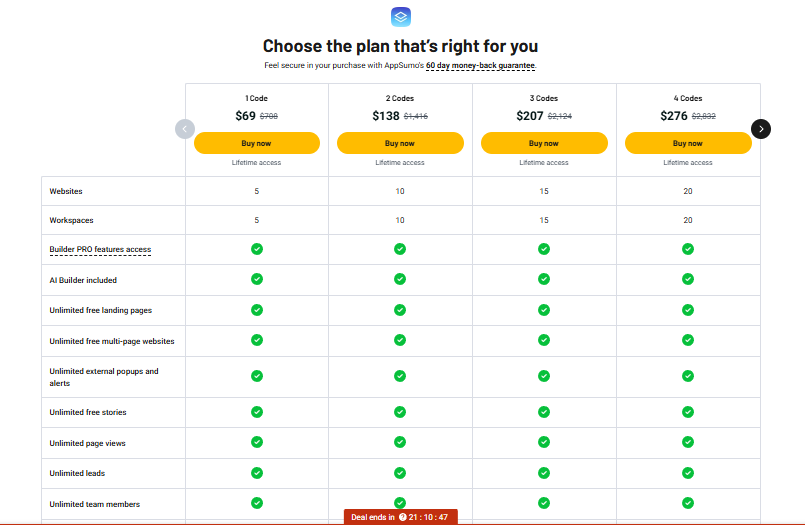Buy now for 3 Codes at $207
This screenshot has width=805, height=529.
[544, 143]
